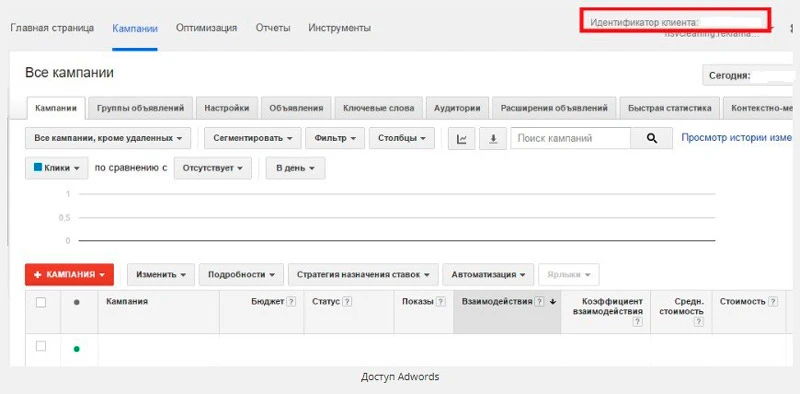The image size is (800, 394).
Task: Sort by the Стоимость column header
Action: point(742,302)
